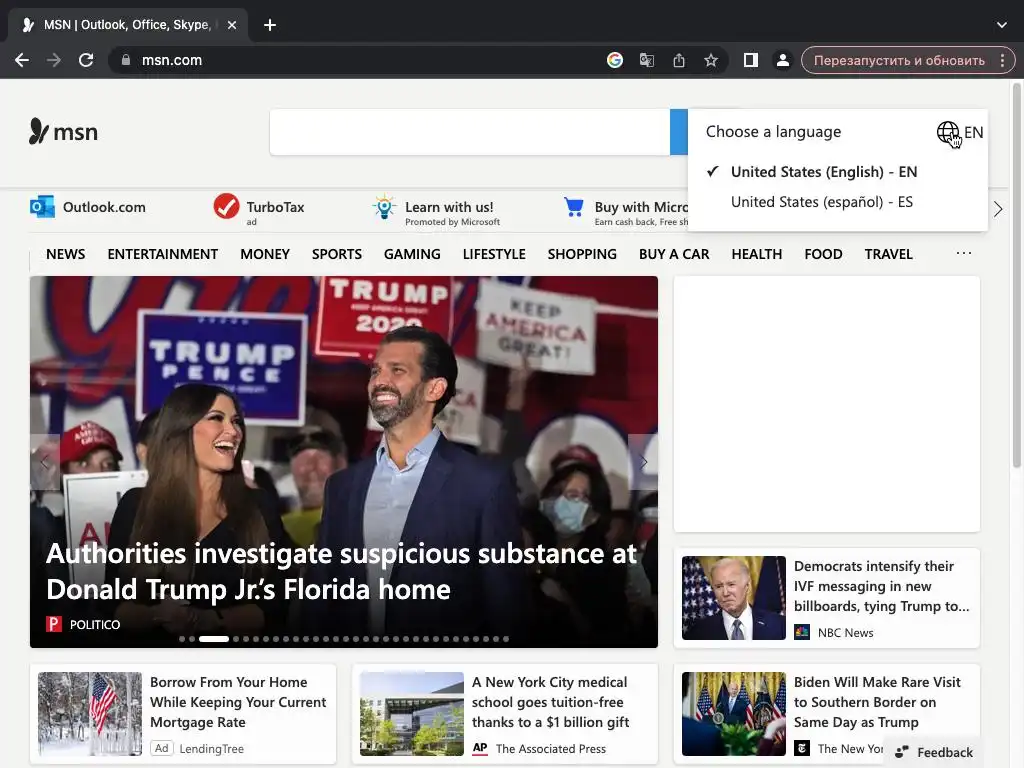Open the NEWS section

click(65, 254)
